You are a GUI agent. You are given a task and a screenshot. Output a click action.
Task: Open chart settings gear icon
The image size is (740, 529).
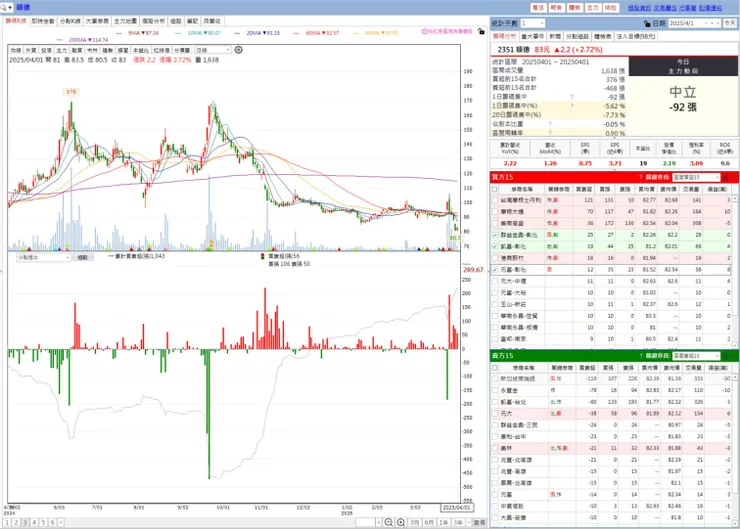[x=238, y=50]
